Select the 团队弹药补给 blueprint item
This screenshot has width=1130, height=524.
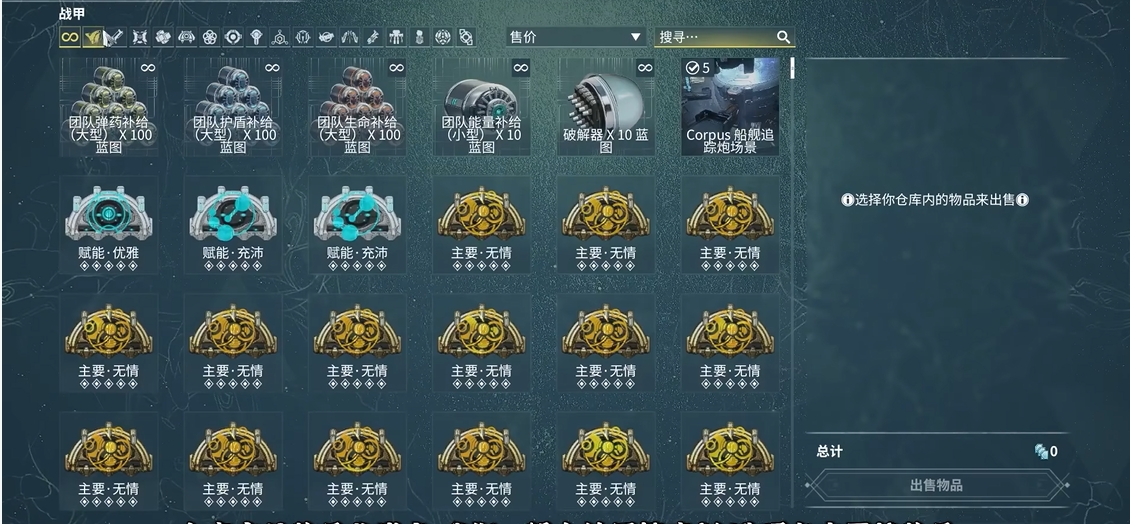(109, 107)
